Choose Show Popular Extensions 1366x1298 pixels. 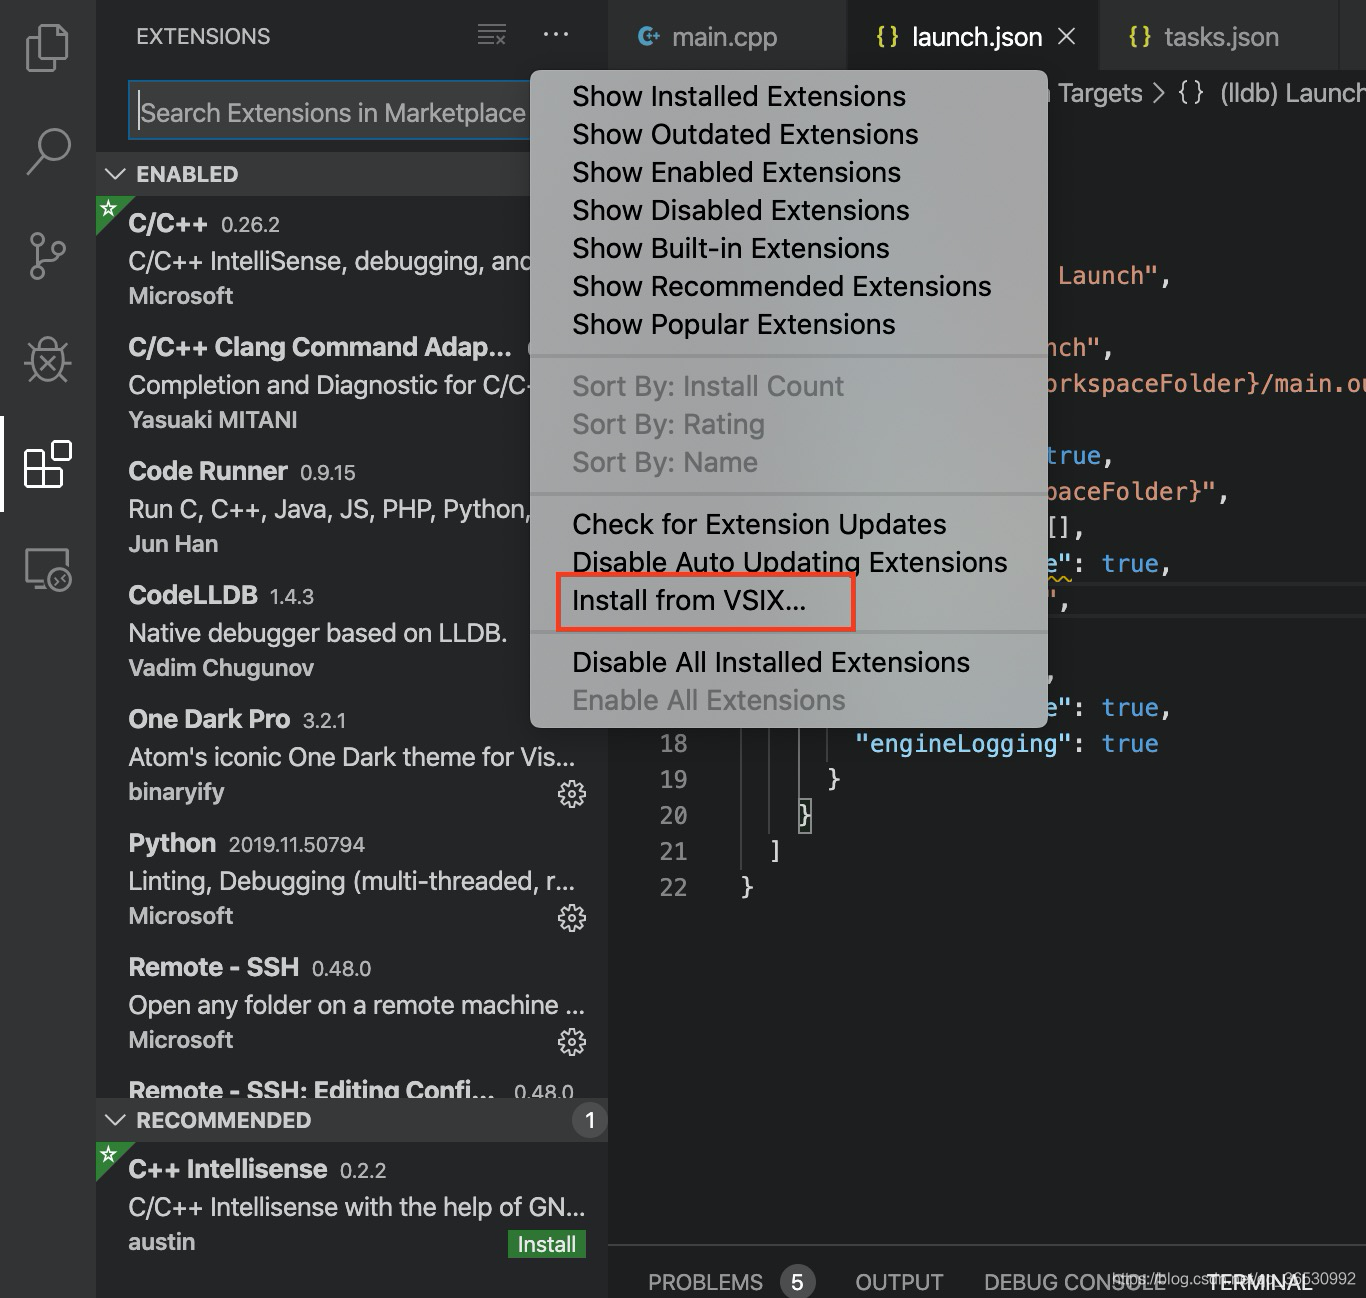pos(733,324)
